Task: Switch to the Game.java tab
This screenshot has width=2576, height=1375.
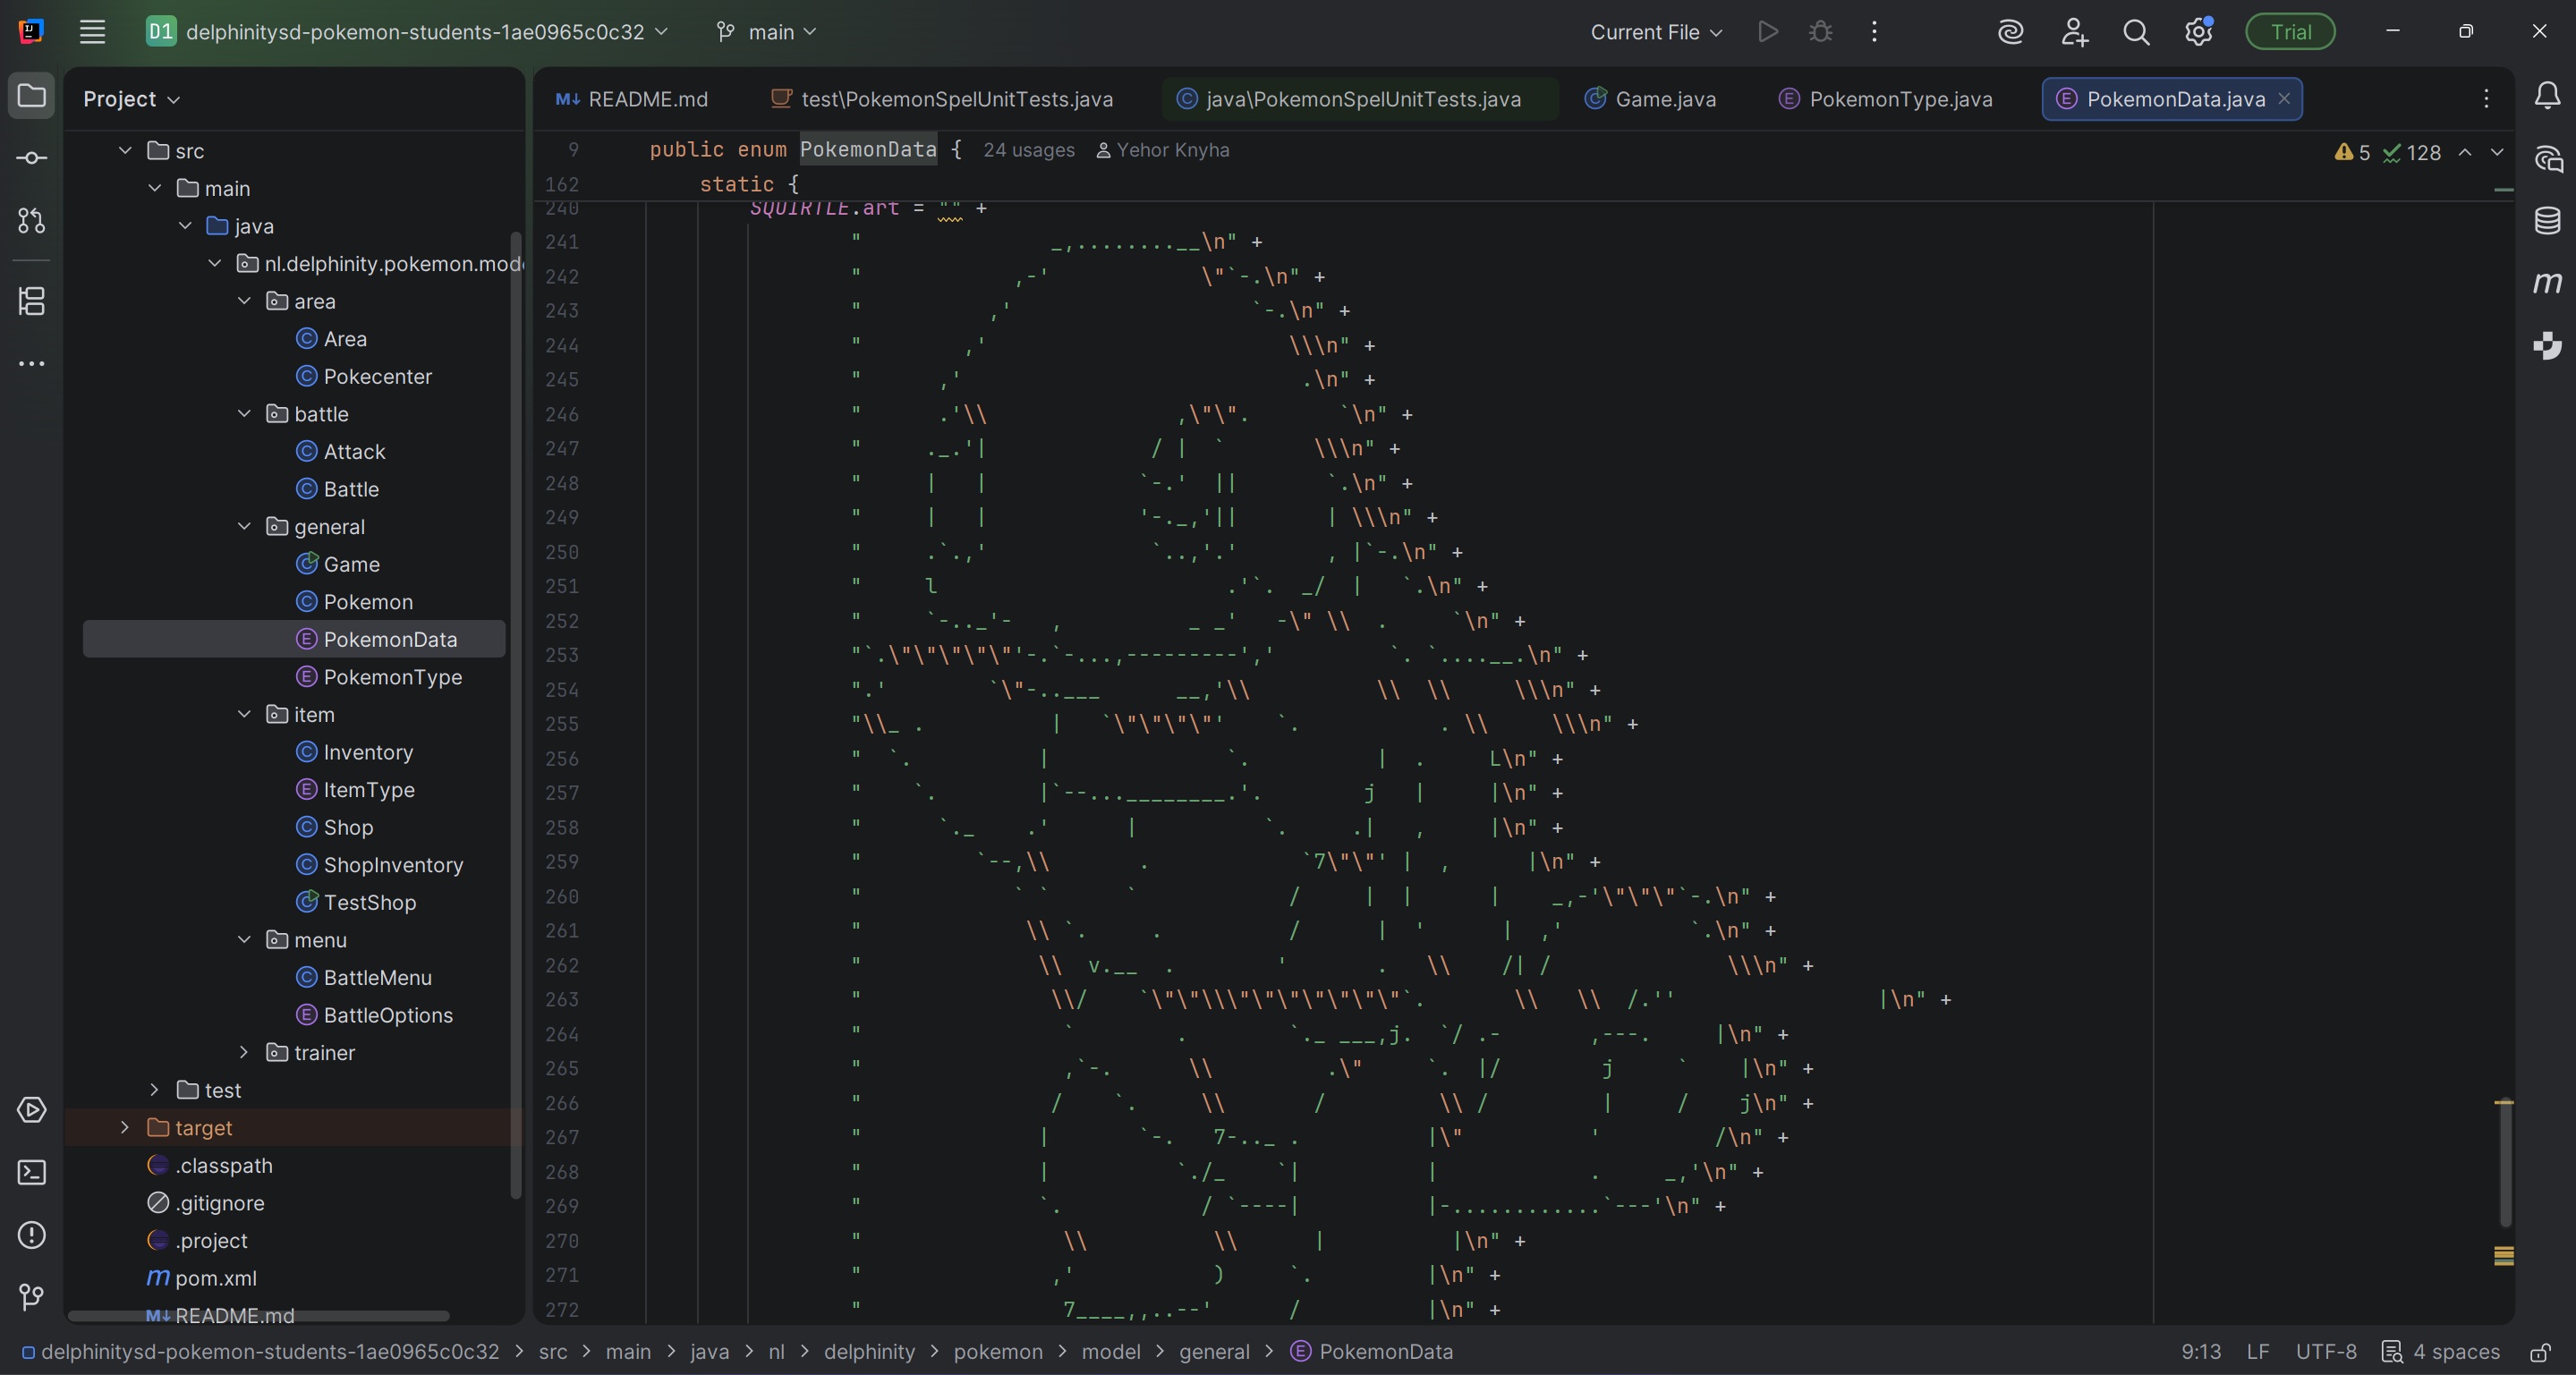Action: pos(1650,98)
